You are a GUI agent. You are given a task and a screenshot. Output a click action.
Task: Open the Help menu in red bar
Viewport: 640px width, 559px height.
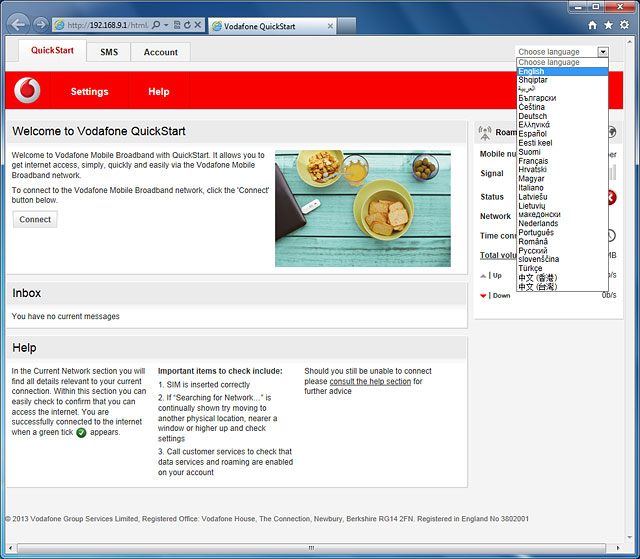click(159, 91)
